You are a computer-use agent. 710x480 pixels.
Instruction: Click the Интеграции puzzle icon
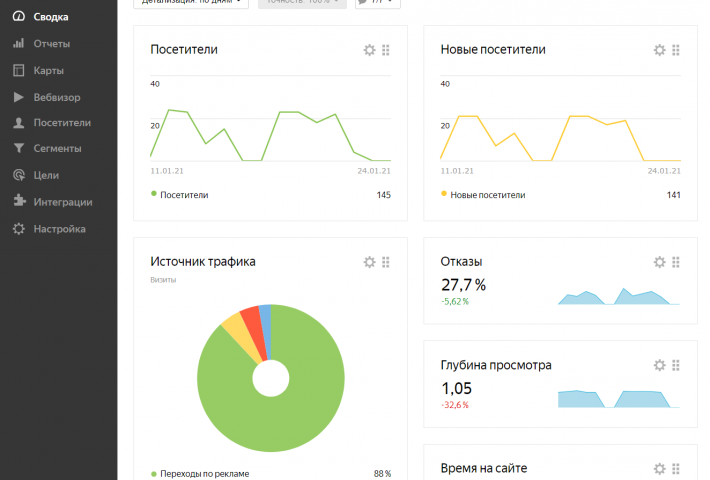(19, 201)
